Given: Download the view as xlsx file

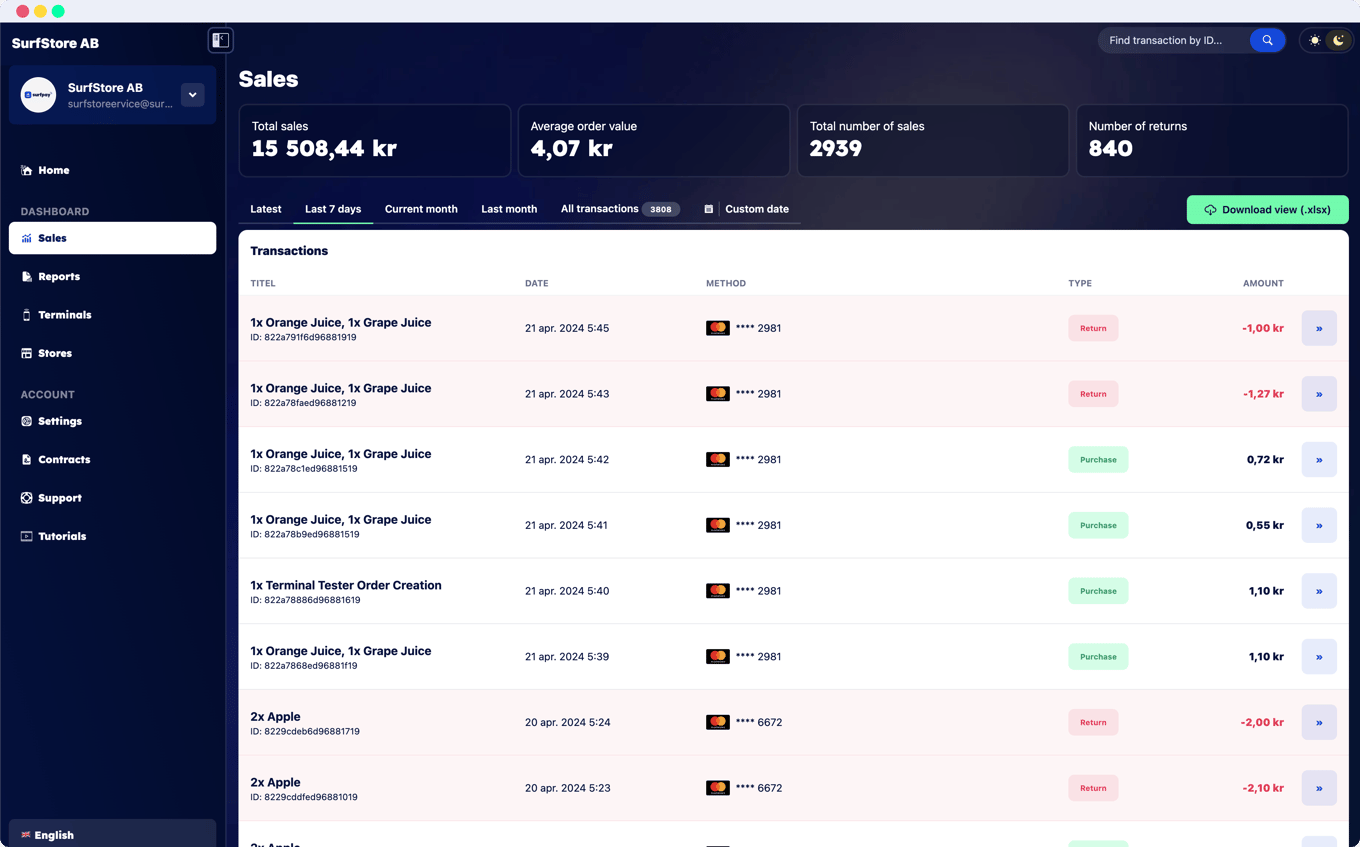Looking at the screenshot, I should [x=1267, y=209].
